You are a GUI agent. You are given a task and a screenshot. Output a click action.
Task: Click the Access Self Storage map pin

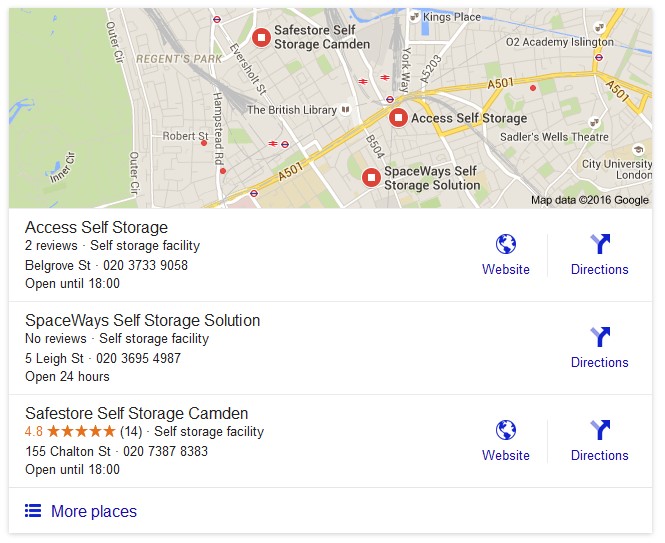pos(398,118)
